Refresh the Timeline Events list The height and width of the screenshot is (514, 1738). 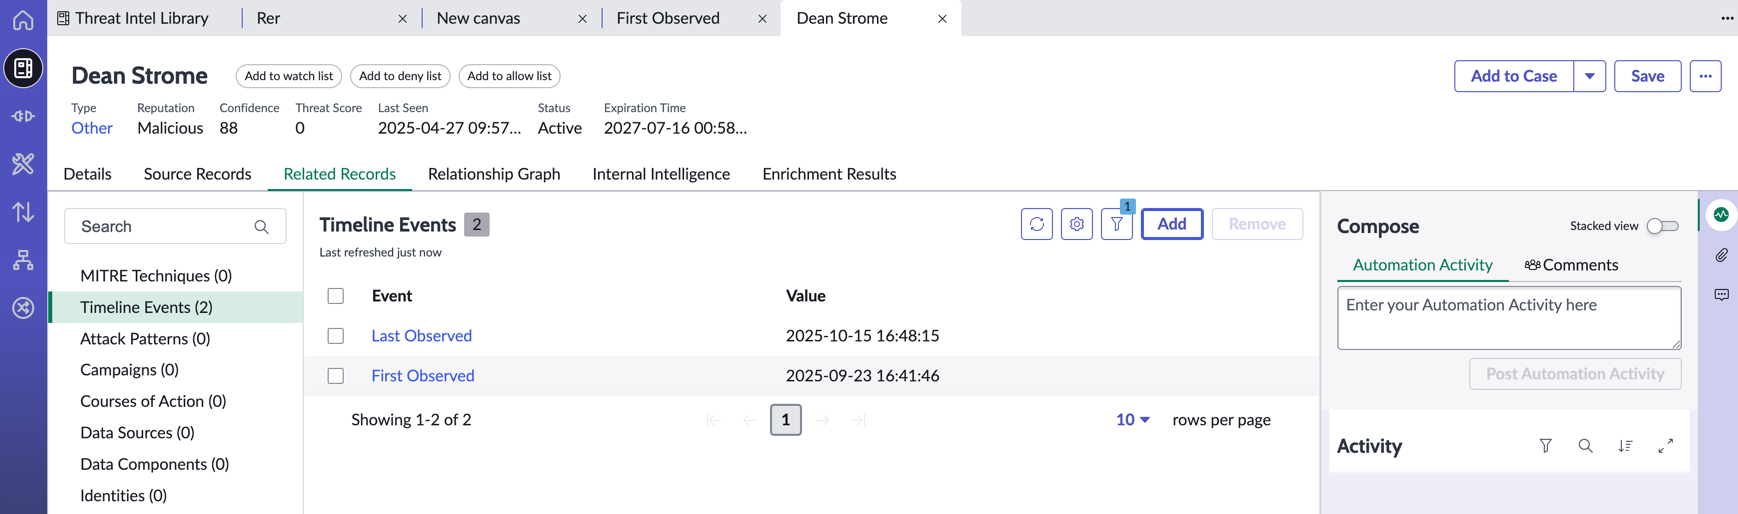(x=1036, y=224)
